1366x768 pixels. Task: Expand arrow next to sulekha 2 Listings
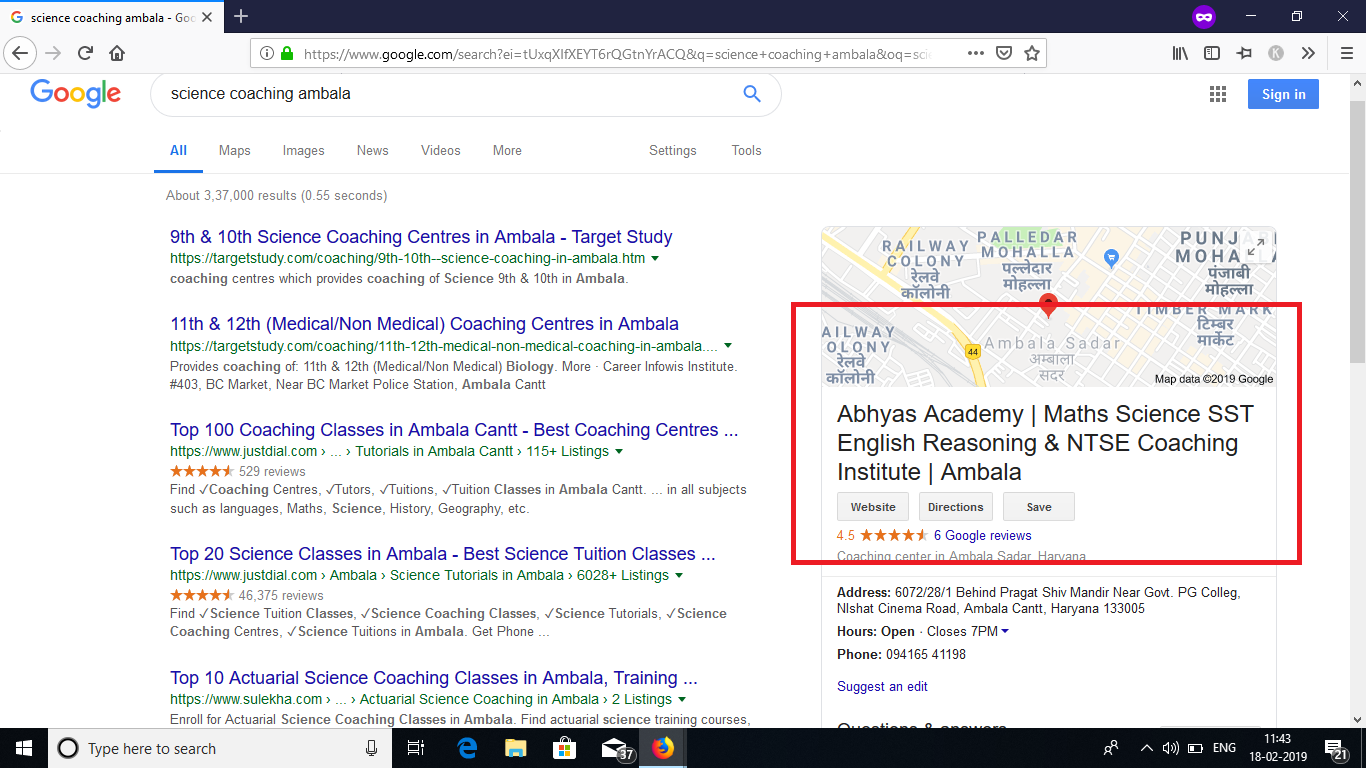(681, 700)
